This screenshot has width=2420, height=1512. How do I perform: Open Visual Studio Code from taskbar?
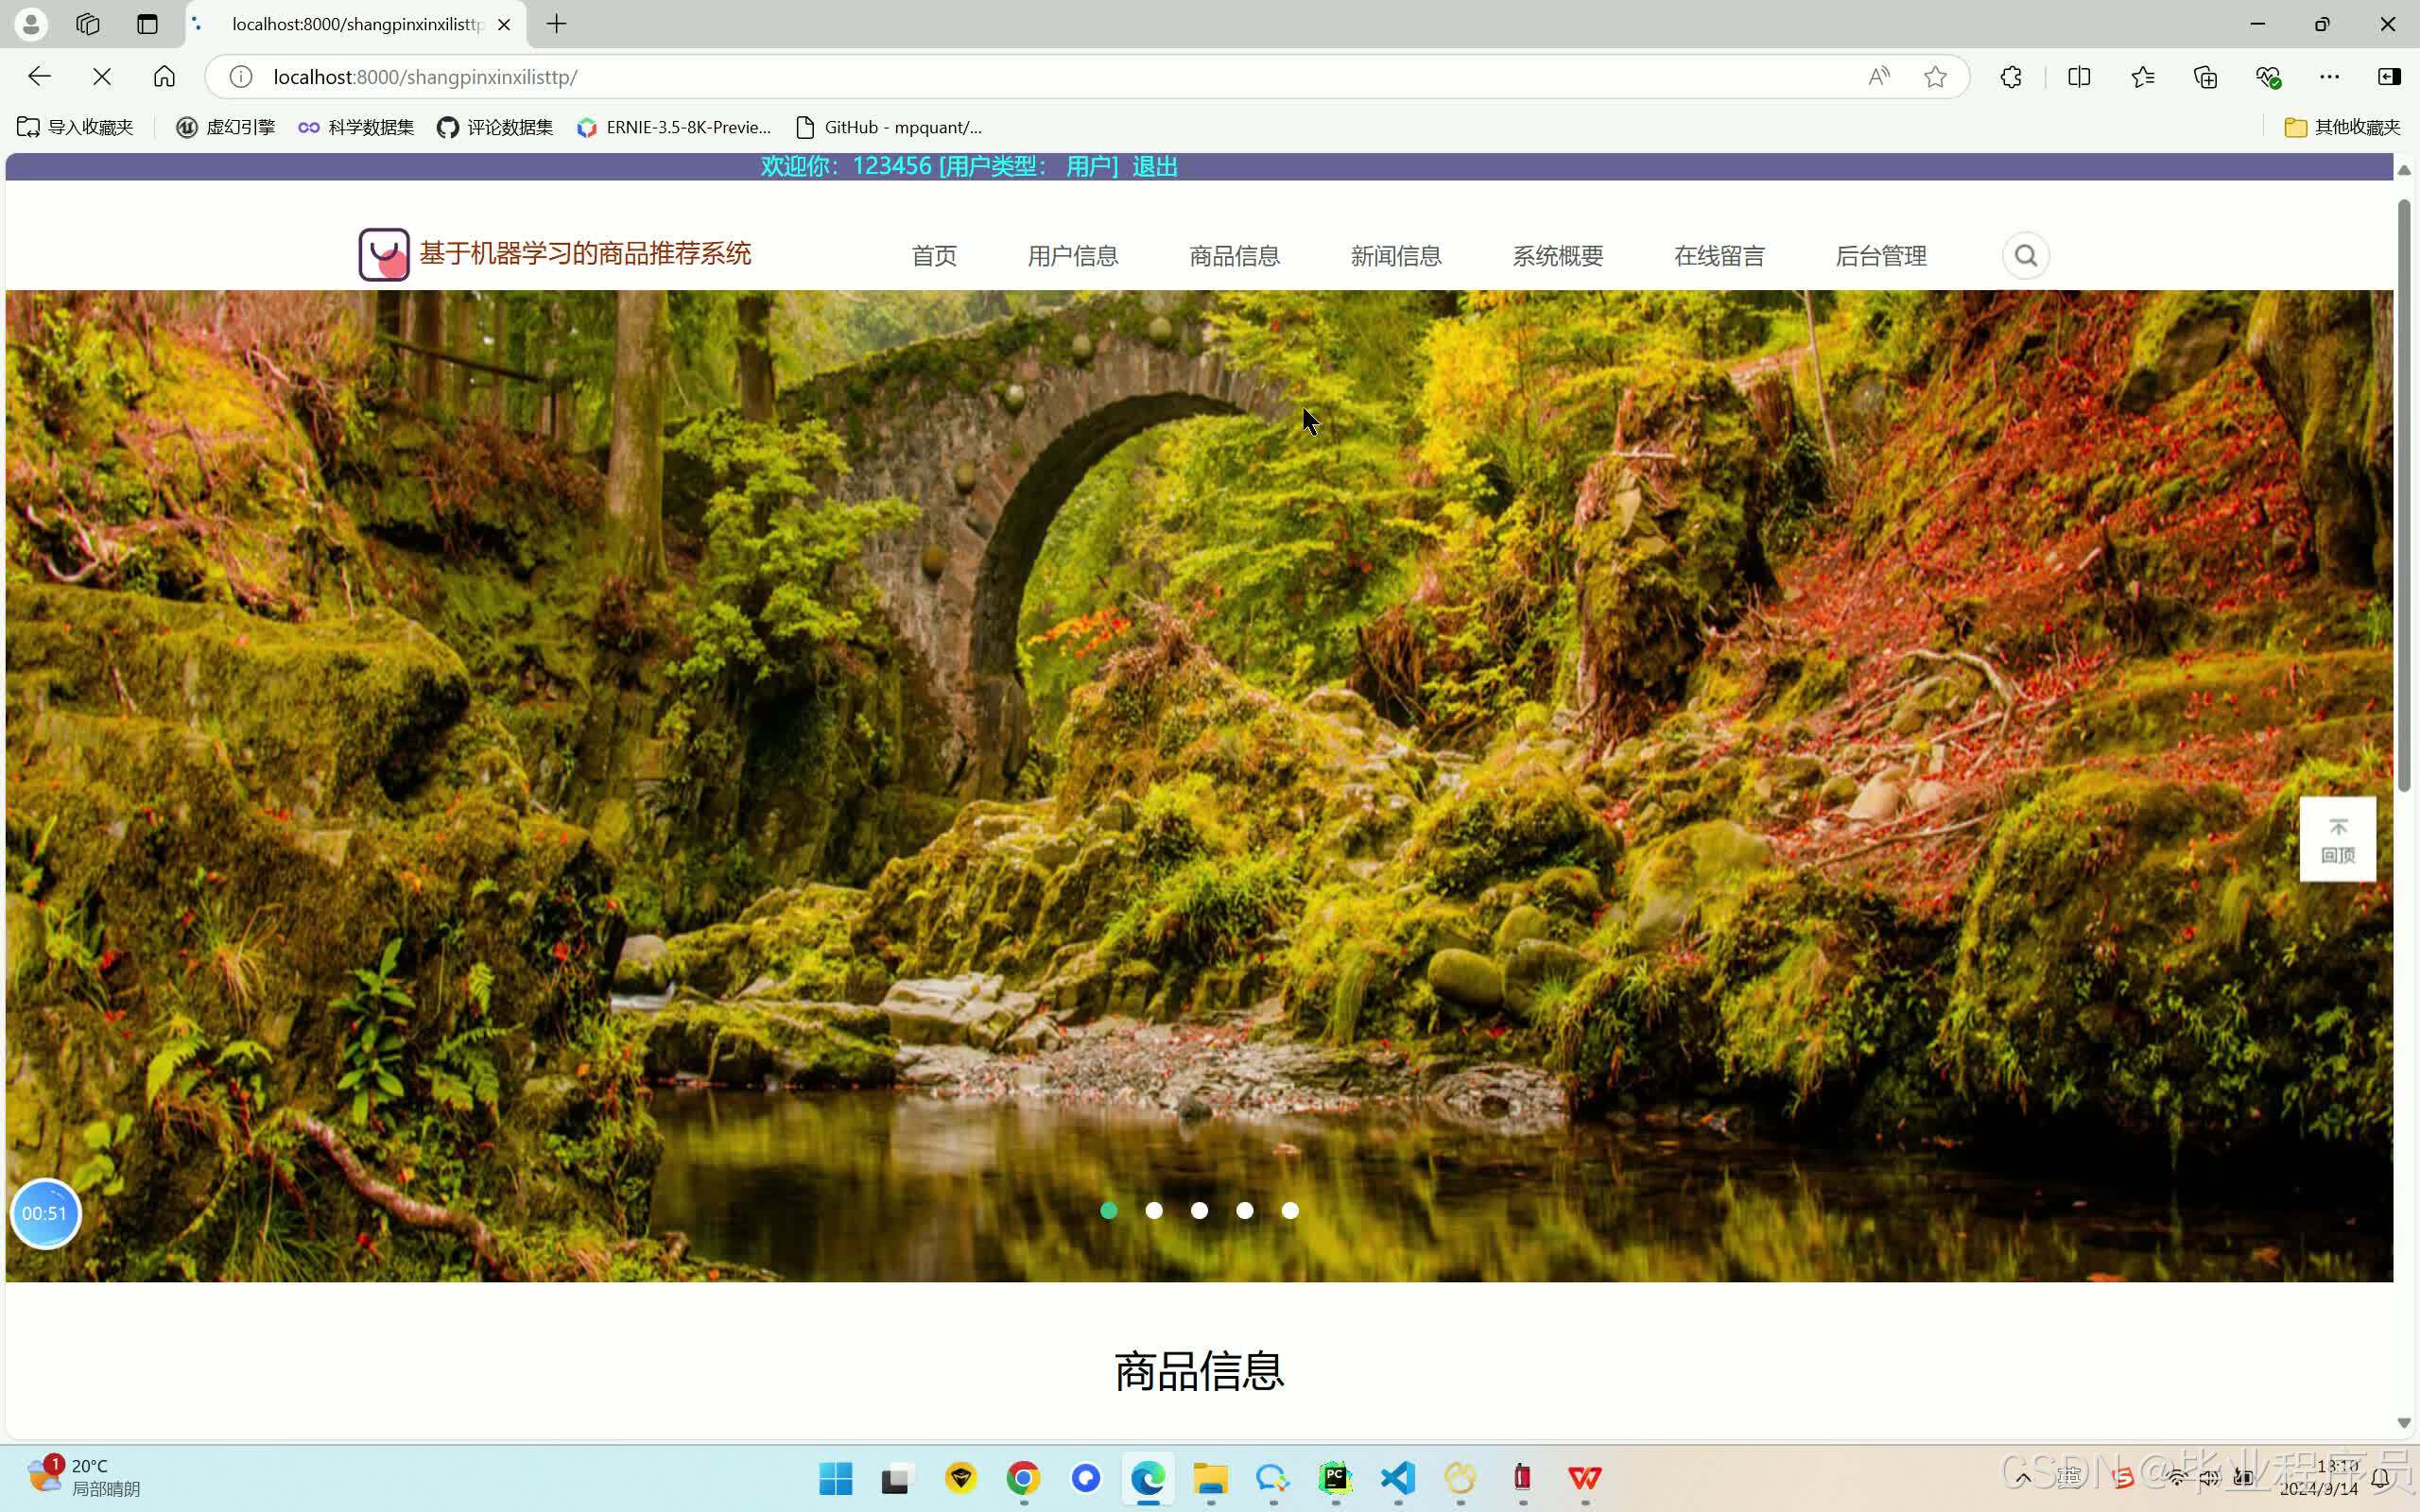point(1397,1478)
